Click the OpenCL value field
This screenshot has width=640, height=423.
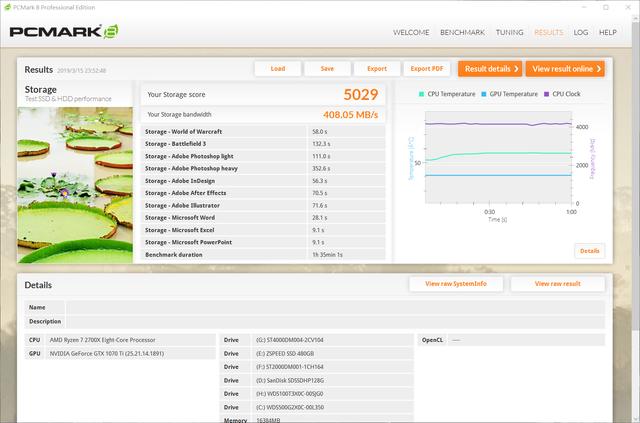pyautogui.click(x=526, y=340)
